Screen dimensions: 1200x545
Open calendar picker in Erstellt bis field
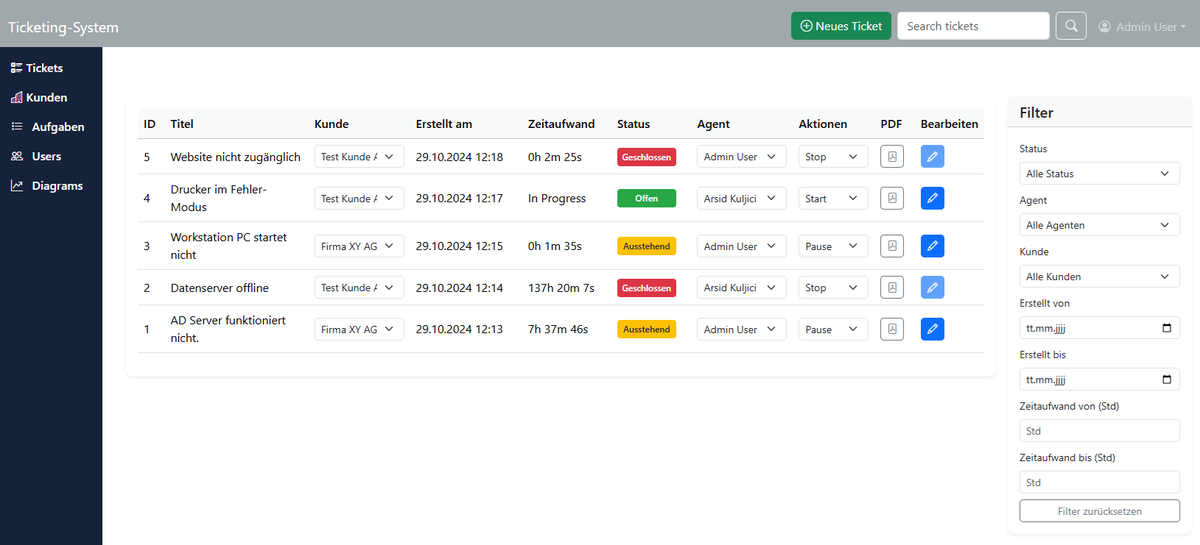pyautogui.click(x=1167, y=380)
